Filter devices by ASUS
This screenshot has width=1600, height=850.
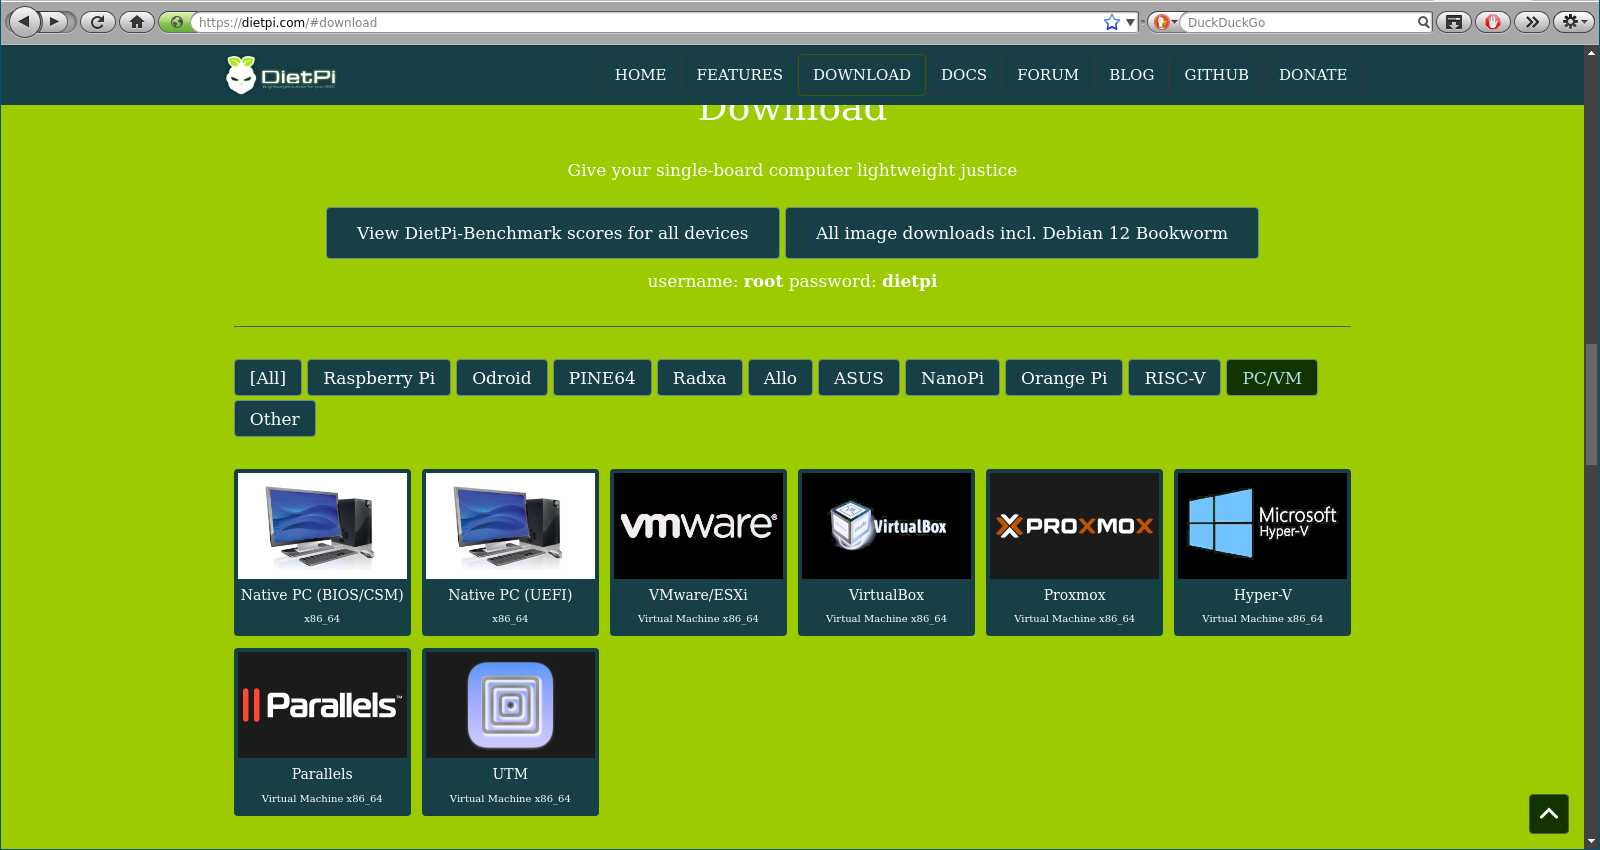pos(859,378)
